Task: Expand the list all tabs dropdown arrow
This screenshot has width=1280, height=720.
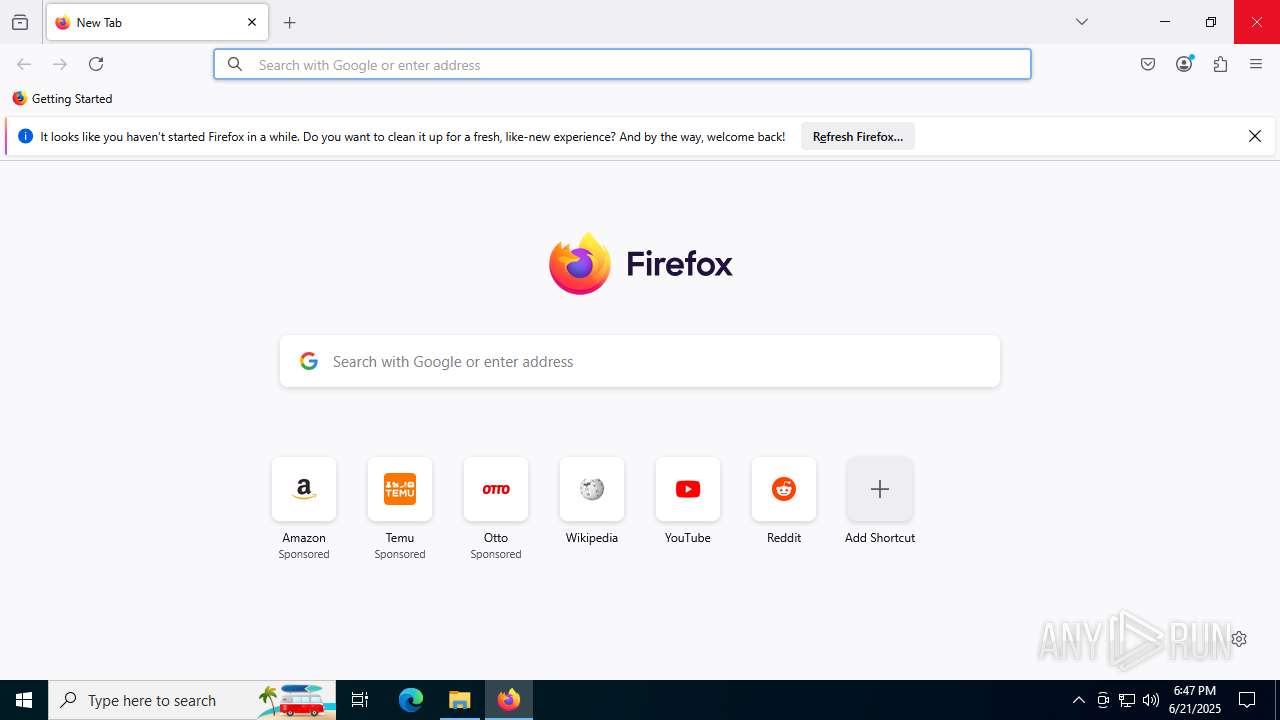Action: point(1082,22)
